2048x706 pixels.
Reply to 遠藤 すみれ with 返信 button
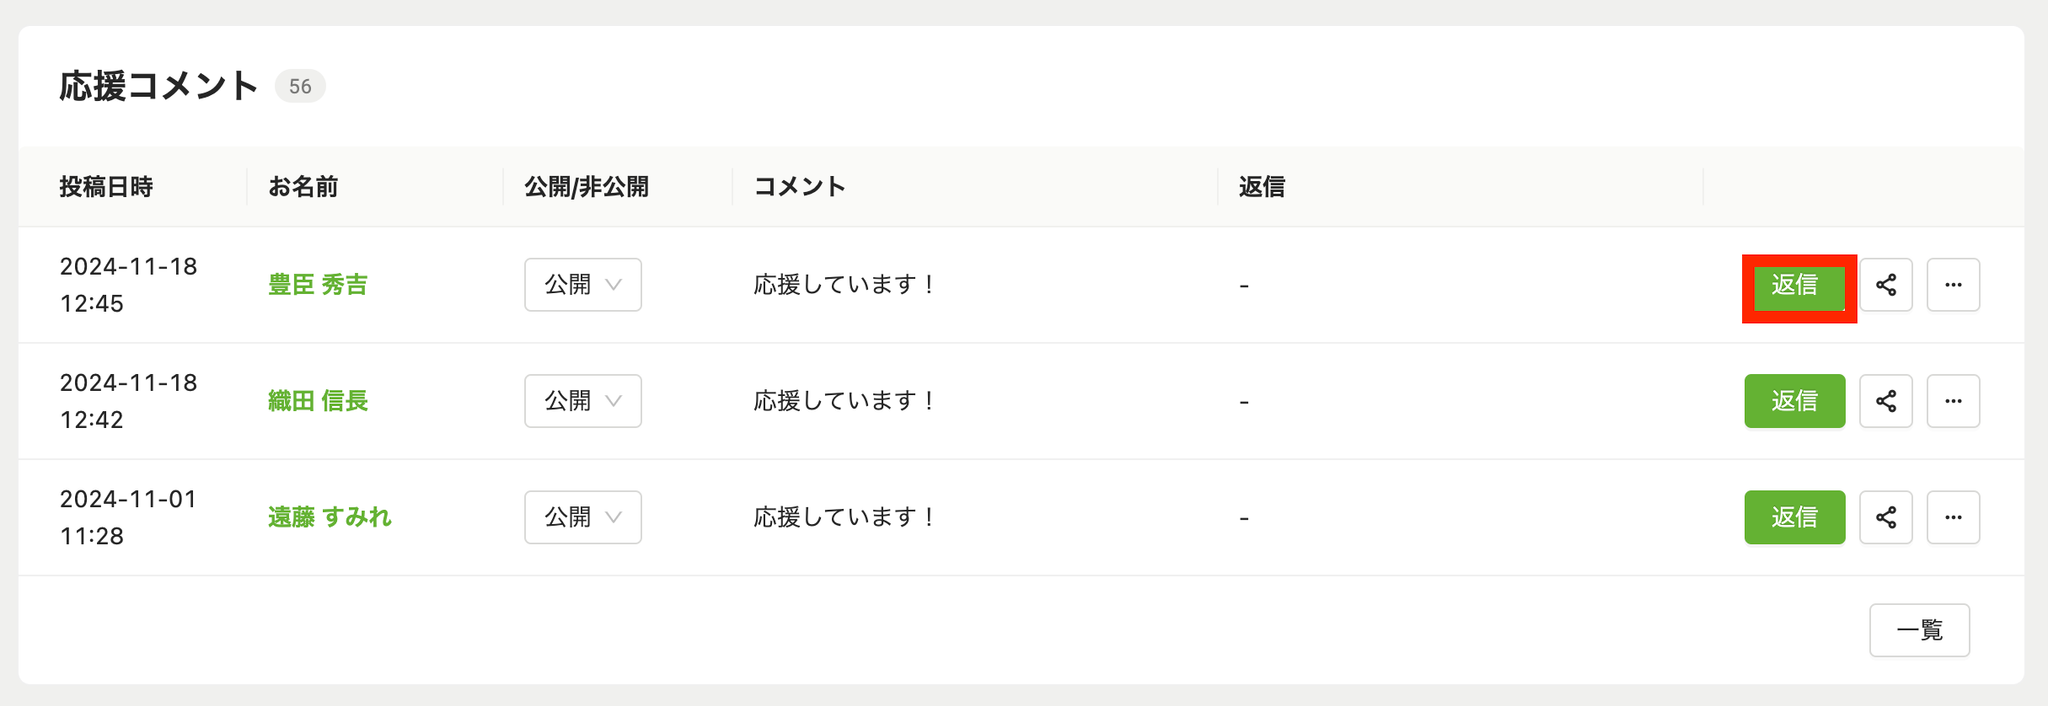tap(1795, 517)
